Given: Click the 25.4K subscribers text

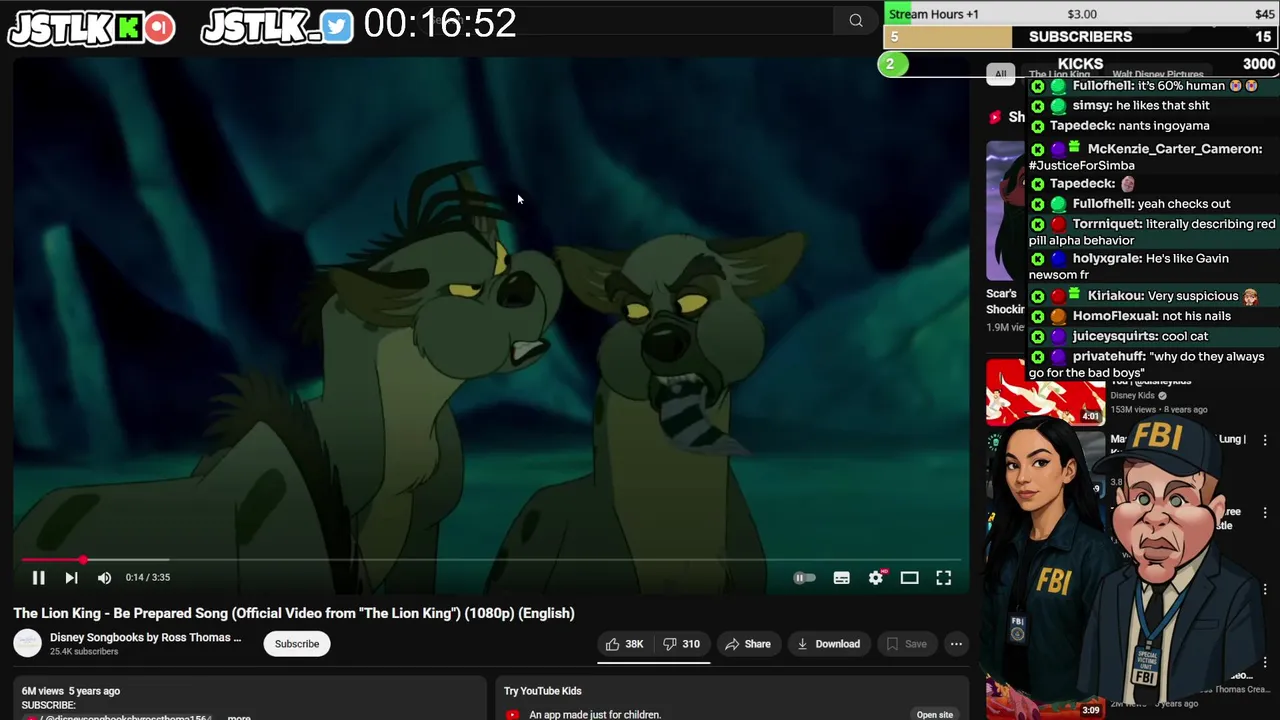Looking at the screenshot, I should tap(84, 652).
